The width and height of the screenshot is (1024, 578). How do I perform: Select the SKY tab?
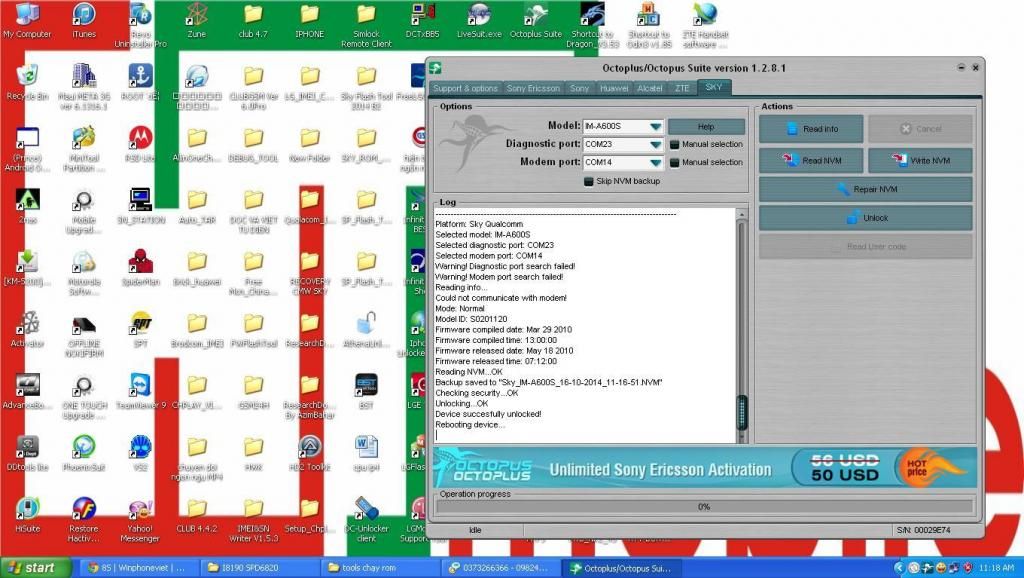[714, 87]
